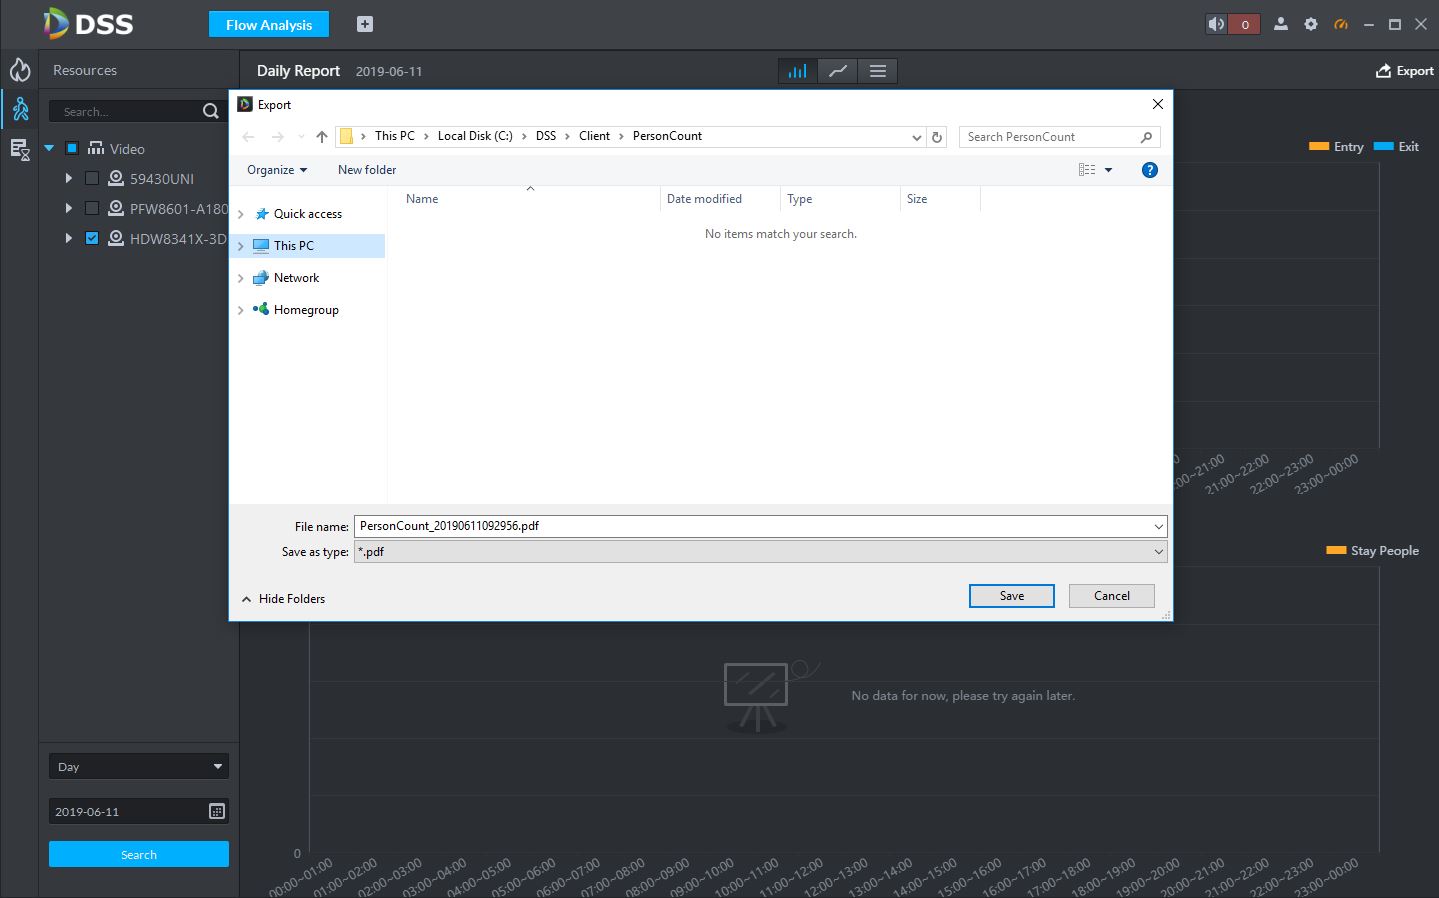
Task: Collapse the Video tree node
Action: pos(49,148)
